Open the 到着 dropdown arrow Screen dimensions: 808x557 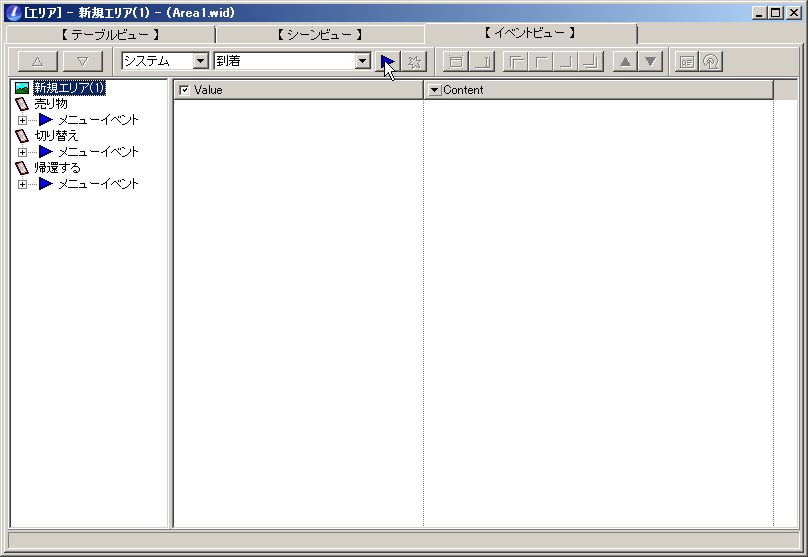(x=363, y=61)
